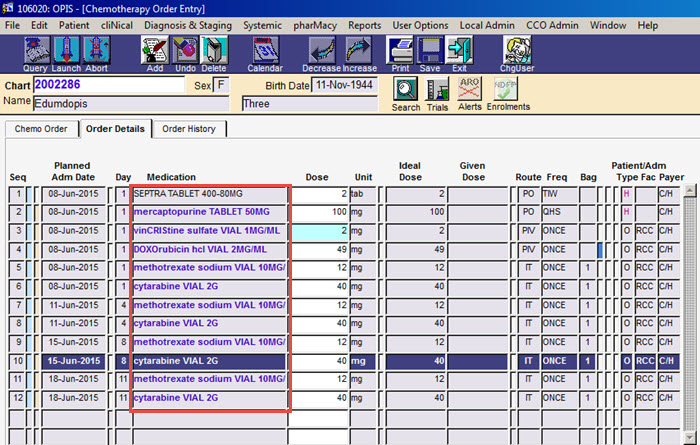The image size is (700, 445).
Task: Open the Window menu
Action: 608,25
